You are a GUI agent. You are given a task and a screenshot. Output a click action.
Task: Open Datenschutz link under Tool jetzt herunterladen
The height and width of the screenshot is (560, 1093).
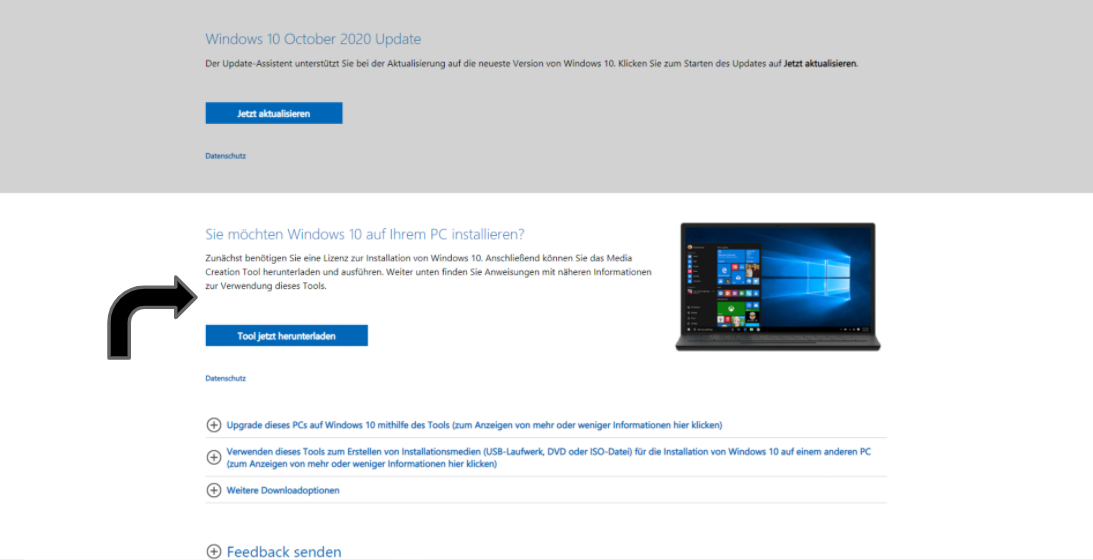pyautogui.click(x=226, y=378)
